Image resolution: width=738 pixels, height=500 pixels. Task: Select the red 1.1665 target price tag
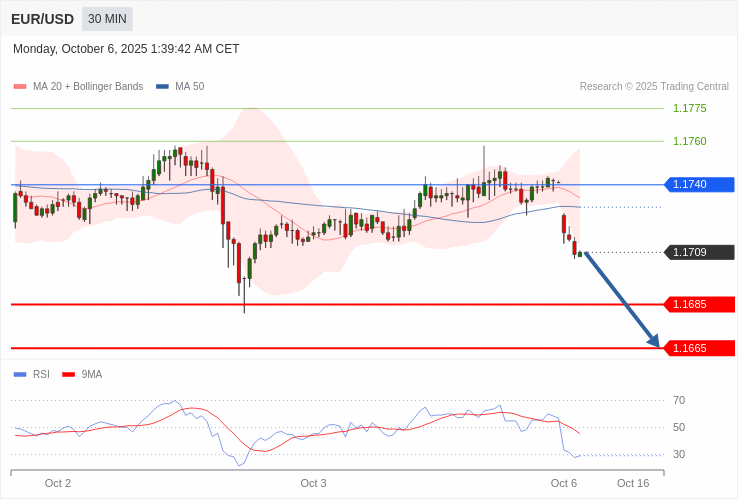click(699, 348)
